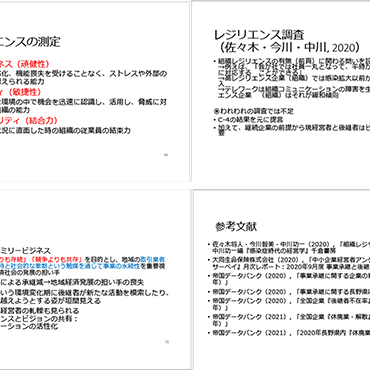370x370 pixels.
Task: Open the 参考文献 references slide
Action: tap(281, 279)
